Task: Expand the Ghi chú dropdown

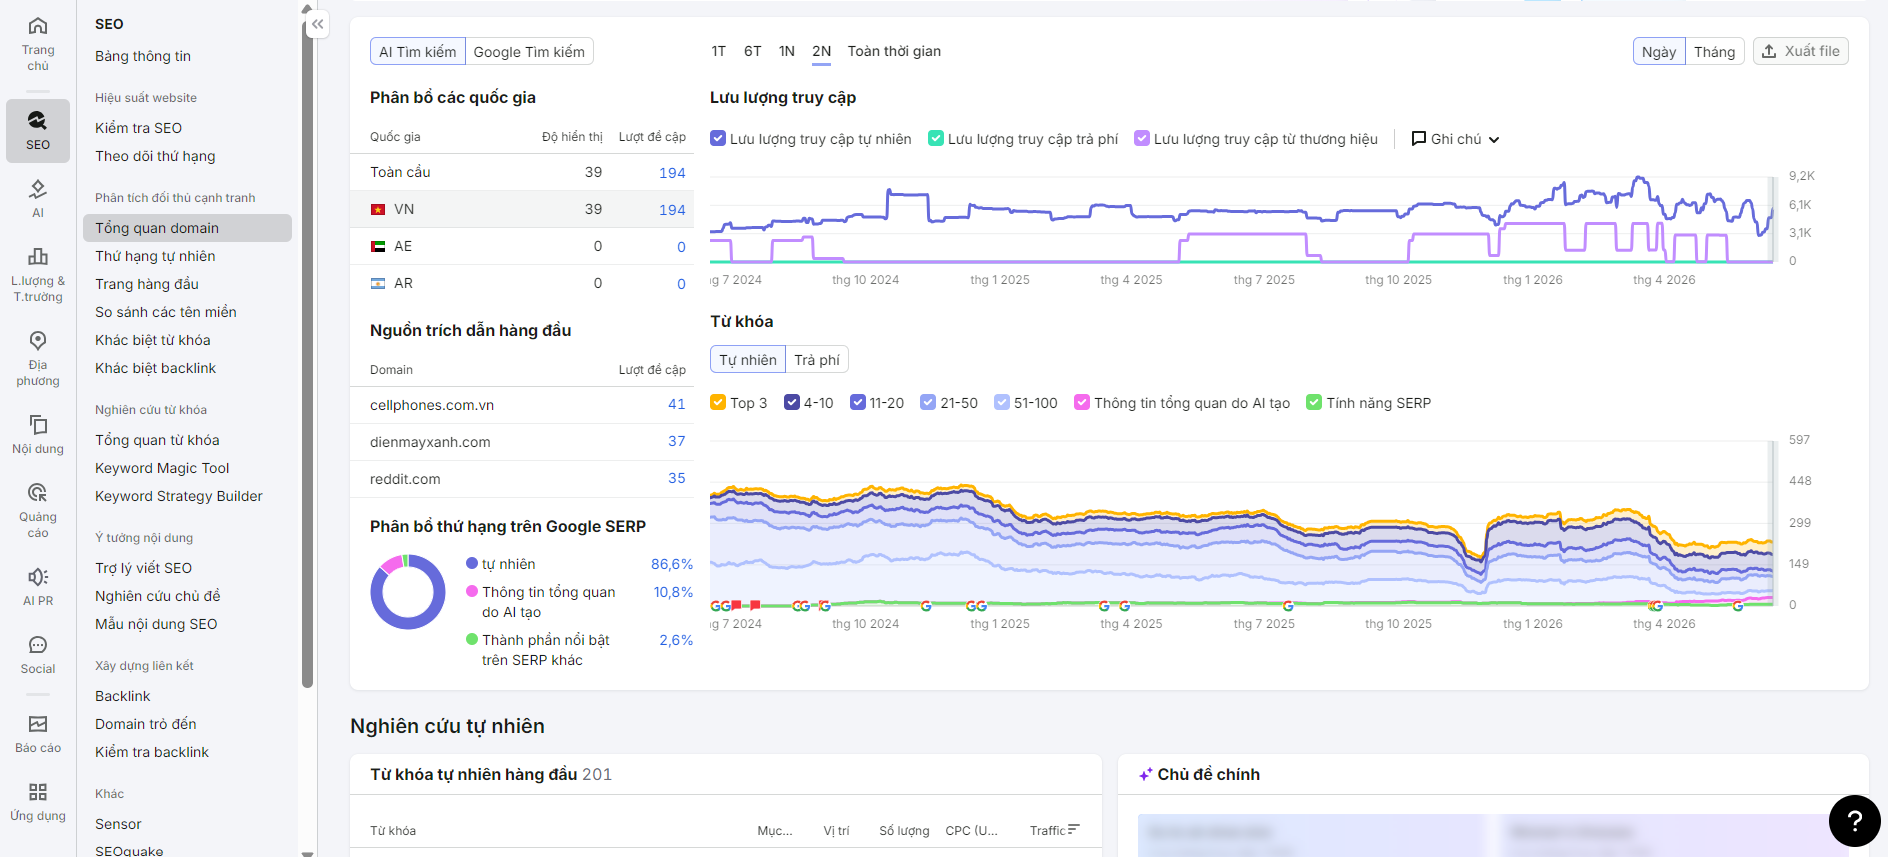Action: [1455, 139]
